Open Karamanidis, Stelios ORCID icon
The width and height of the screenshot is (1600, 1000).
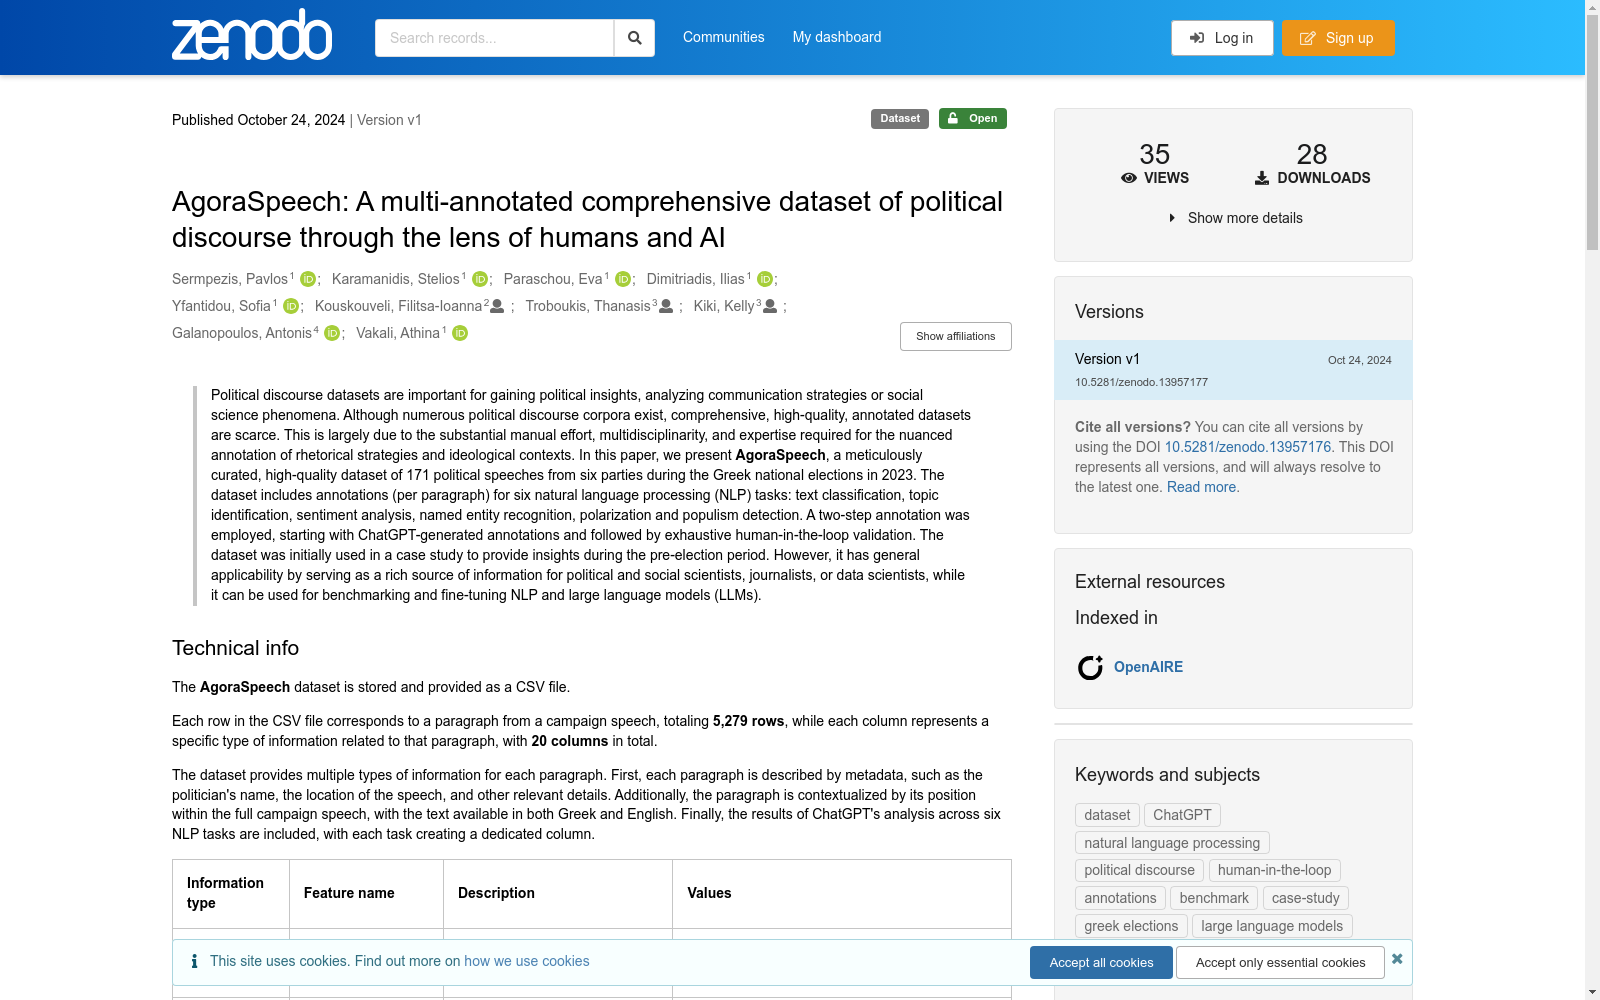(480, 279)
